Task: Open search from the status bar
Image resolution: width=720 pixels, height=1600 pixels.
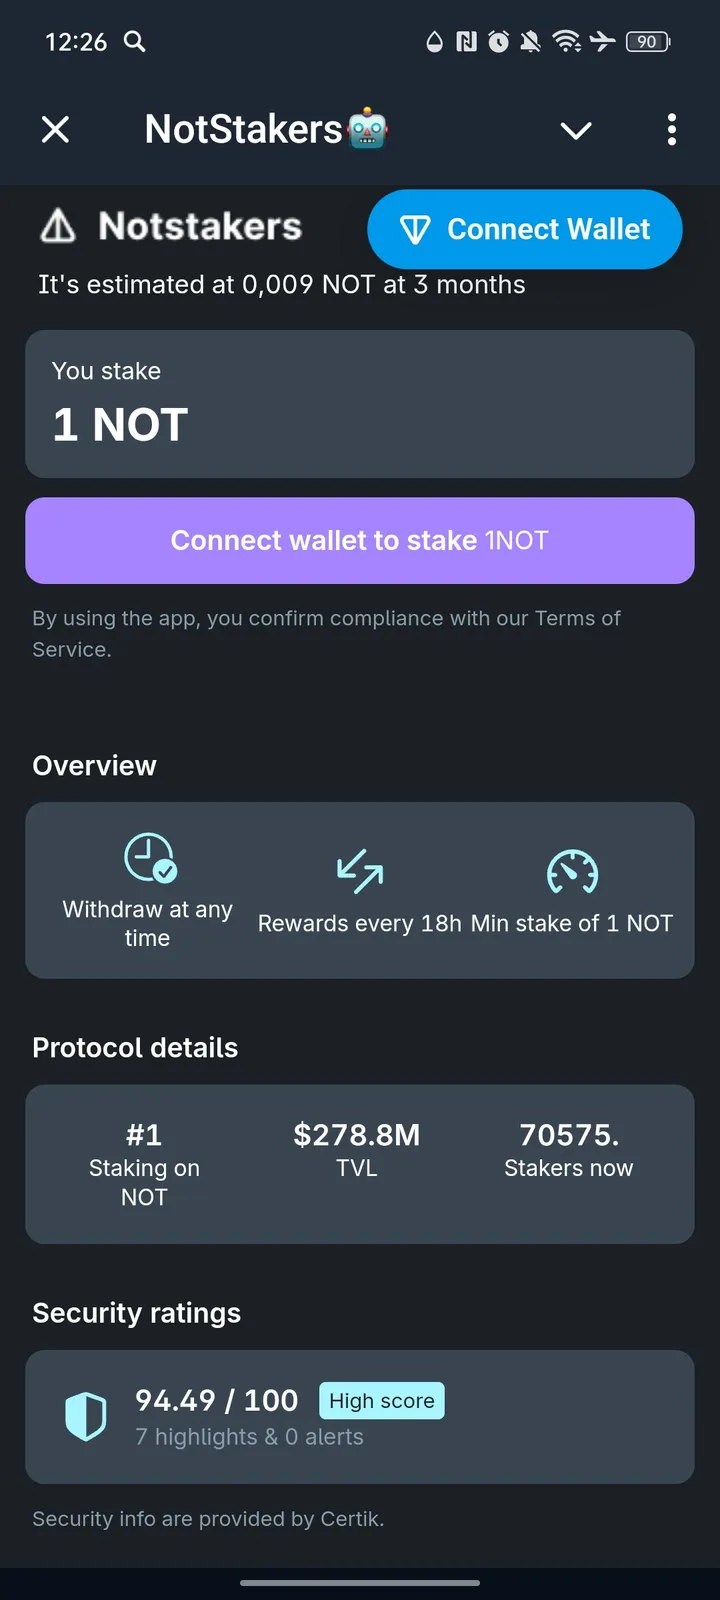Action: click(x=134, y=42)
